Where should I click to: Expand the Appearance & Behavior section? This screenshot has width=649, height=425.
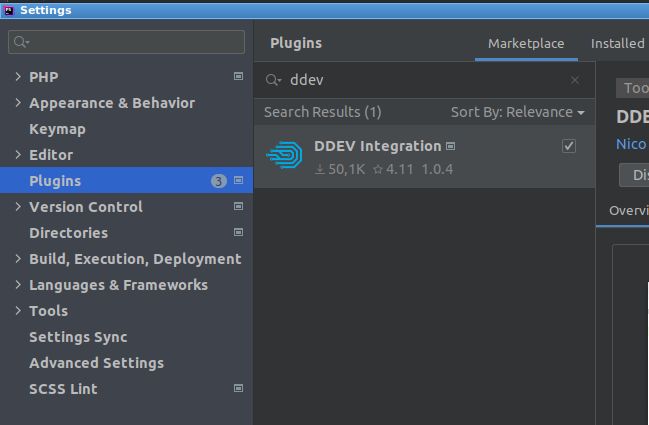click(18, 103)
